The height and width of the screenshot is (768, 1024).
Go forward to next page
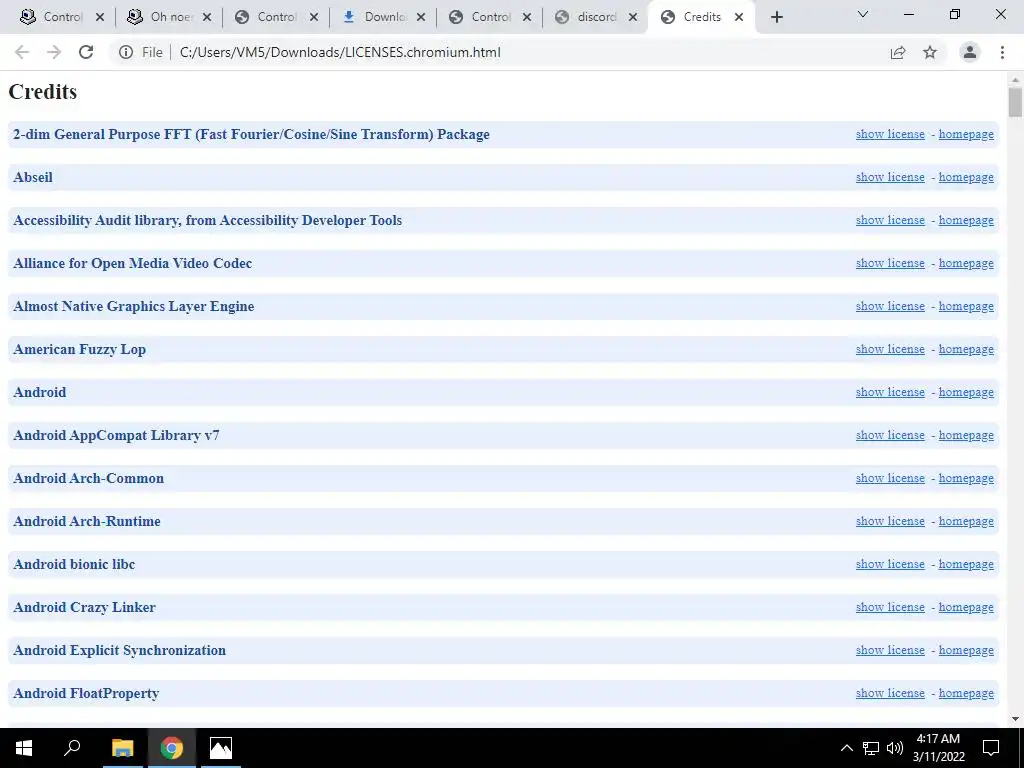(x=54, y=52)
